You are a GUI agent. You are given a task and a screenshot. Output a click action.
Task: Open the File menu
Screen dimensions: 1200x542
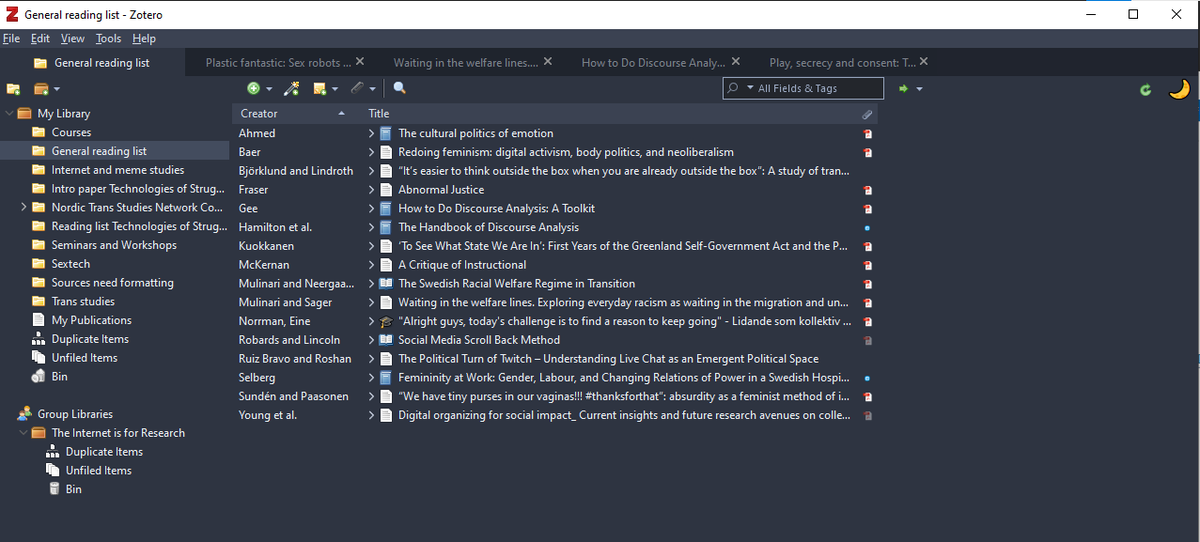(11, 38)
